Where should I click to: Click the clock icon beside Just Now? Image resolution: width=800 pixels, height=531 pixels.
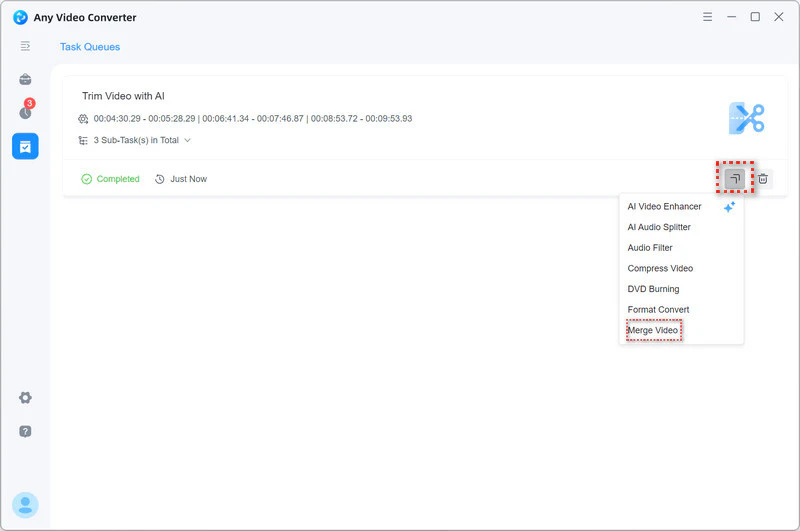[160, 179]
